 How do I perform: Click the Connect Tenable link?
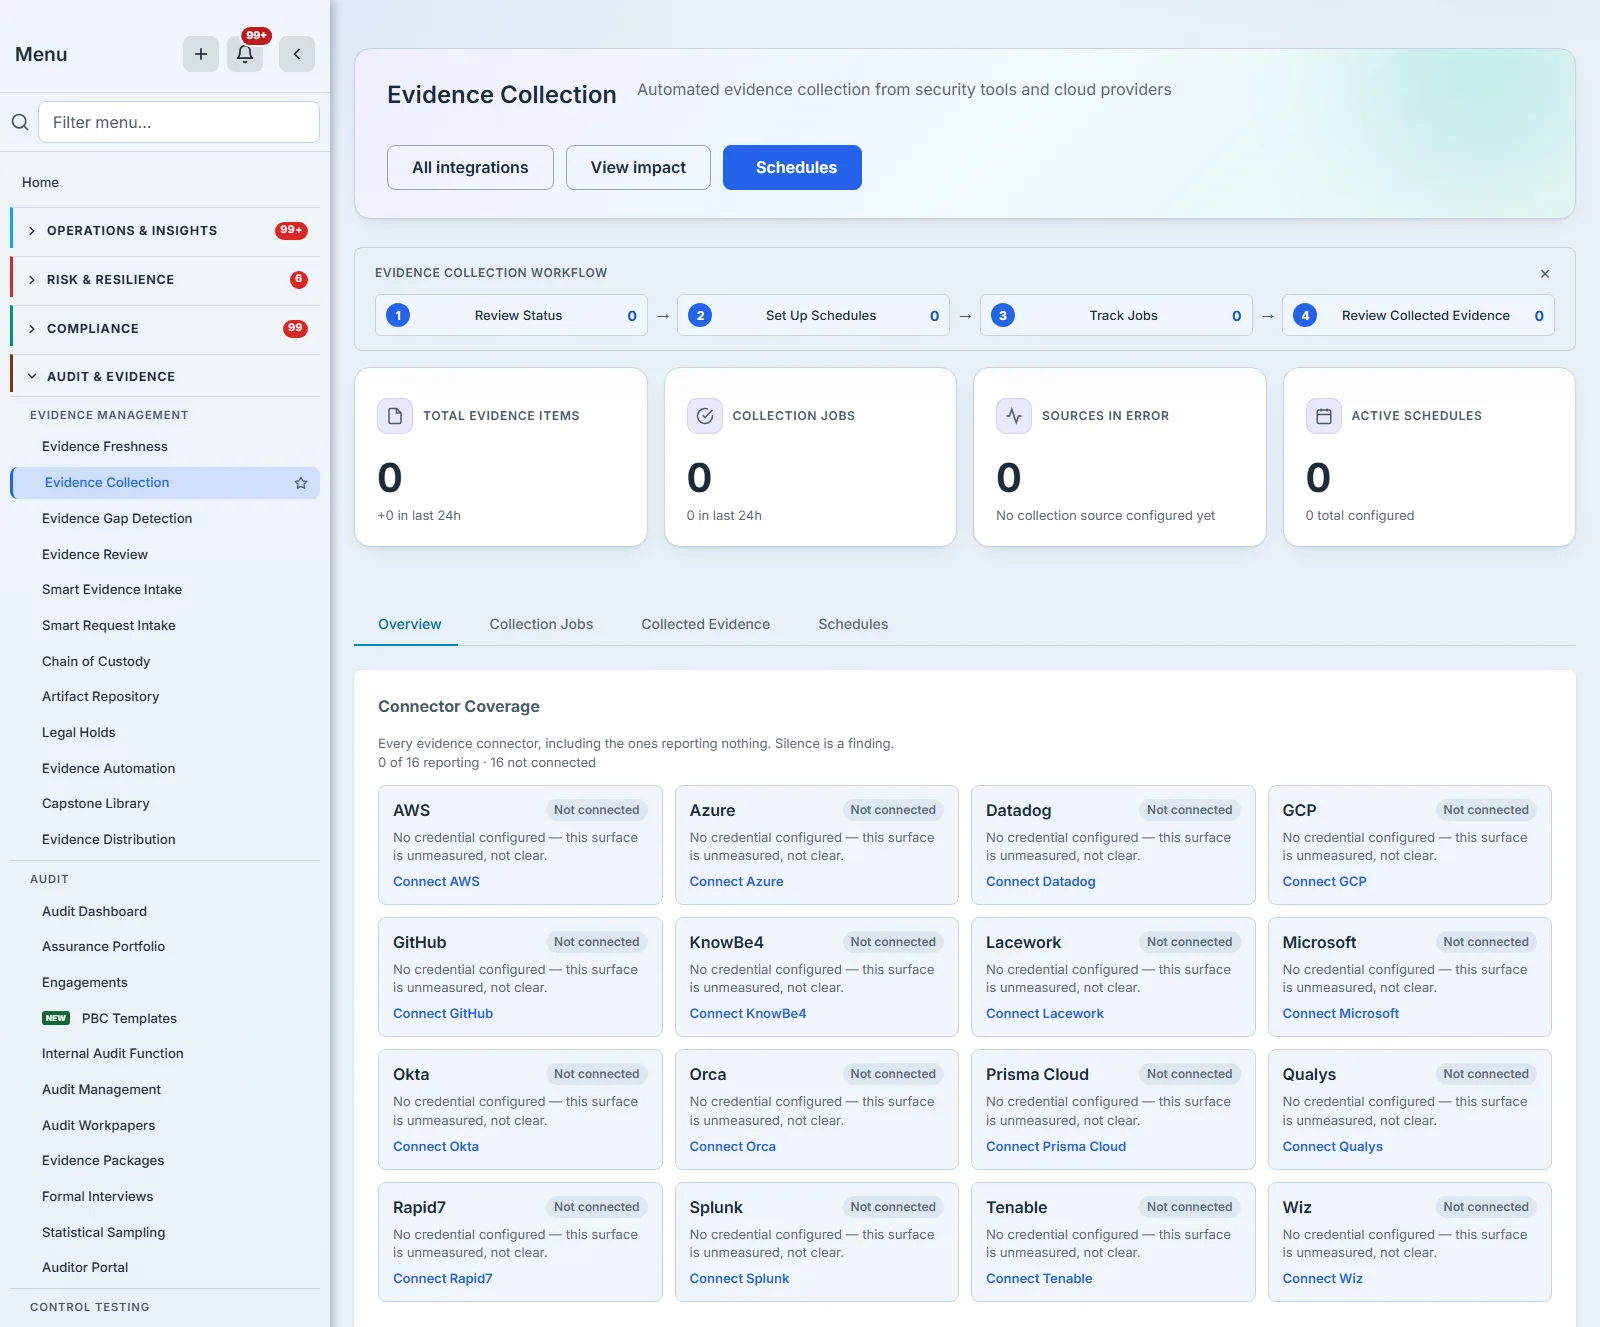click(x=1038, y=1279)
